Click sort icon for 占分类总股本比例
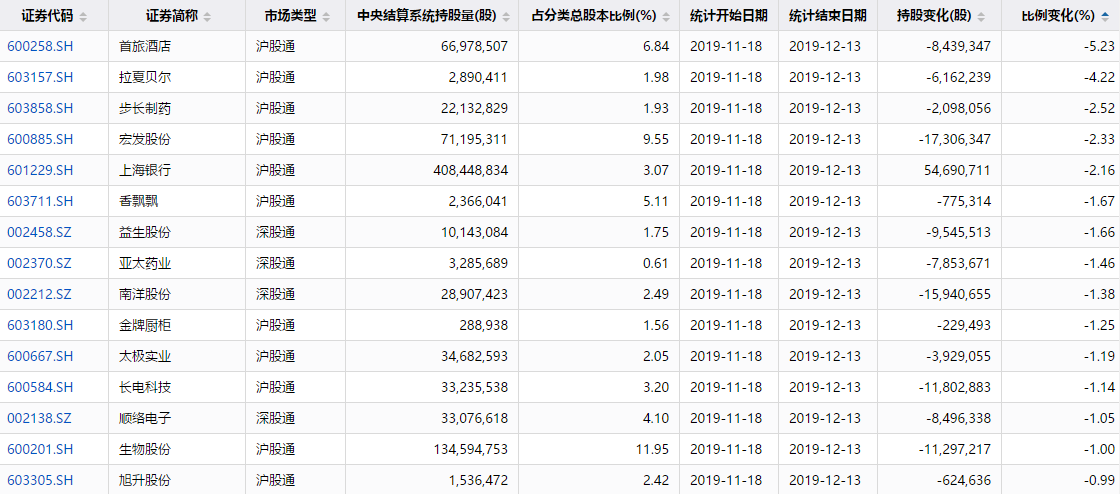The width and height of the screenshot is (1120, 494). [666, 16]
